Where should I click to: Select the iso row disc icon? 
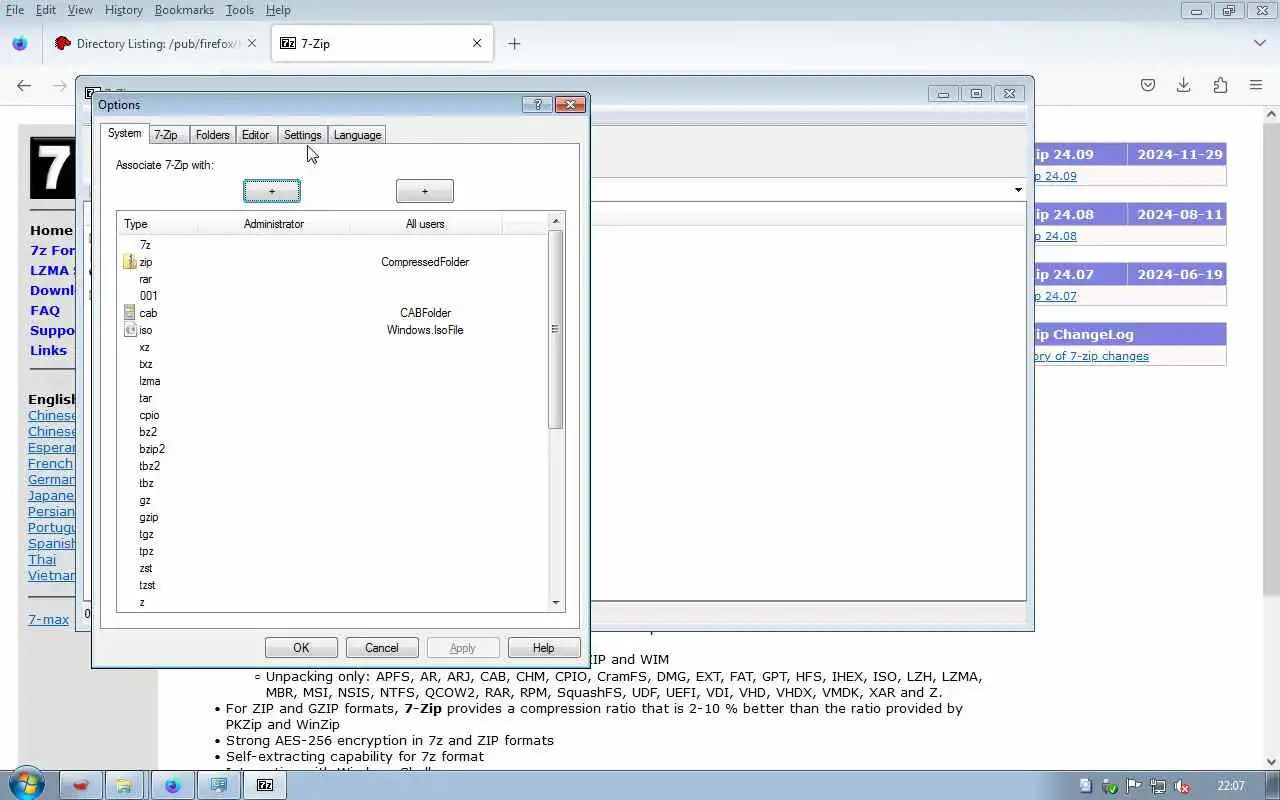tap(130, 330)
